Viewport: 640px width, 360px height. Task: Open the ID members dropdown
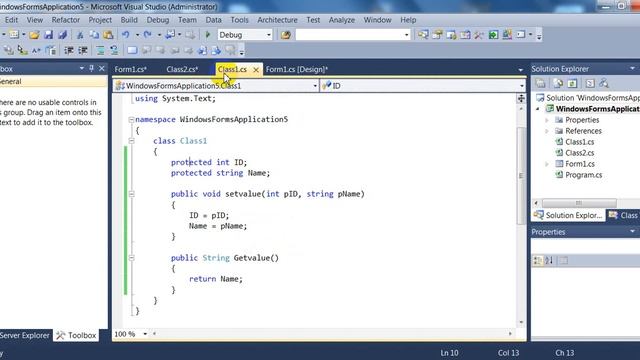click(x=521, y=86)
